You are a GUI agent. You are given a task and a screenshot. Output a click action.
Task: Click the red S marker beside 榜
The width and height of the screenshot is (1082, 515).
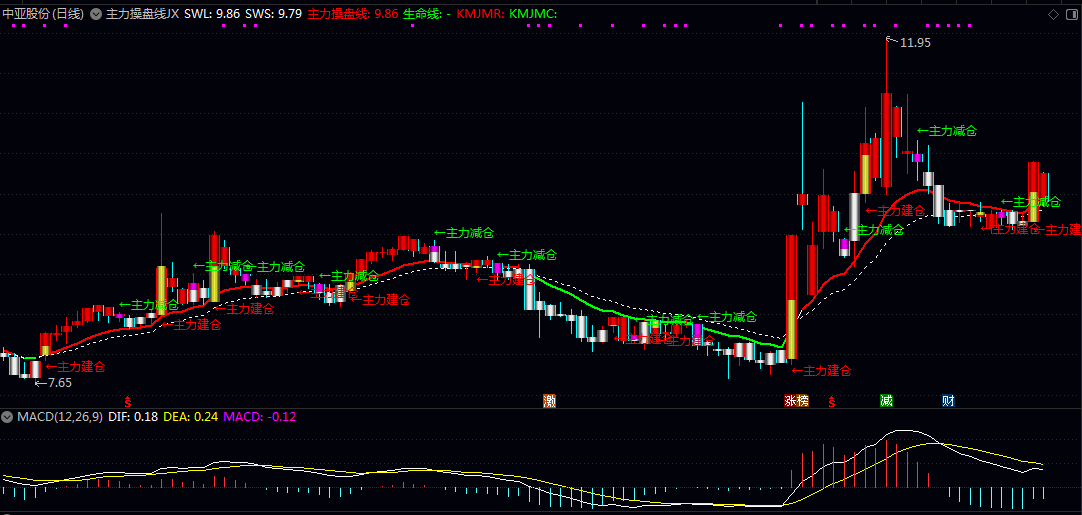tap(832, 400)
